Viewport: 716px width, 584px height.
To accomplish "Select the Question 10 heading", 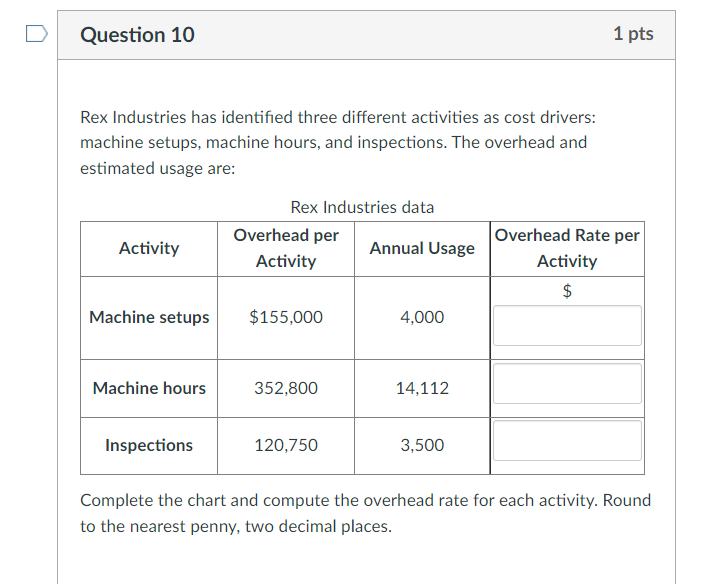I will click(x=137, y=35).
